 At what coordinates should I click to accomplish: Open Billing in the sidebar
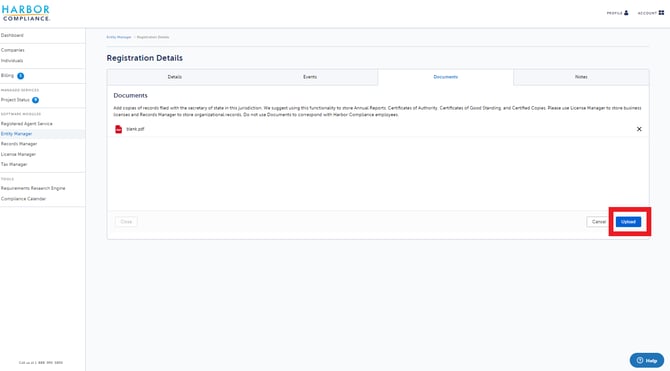(7, 76)
